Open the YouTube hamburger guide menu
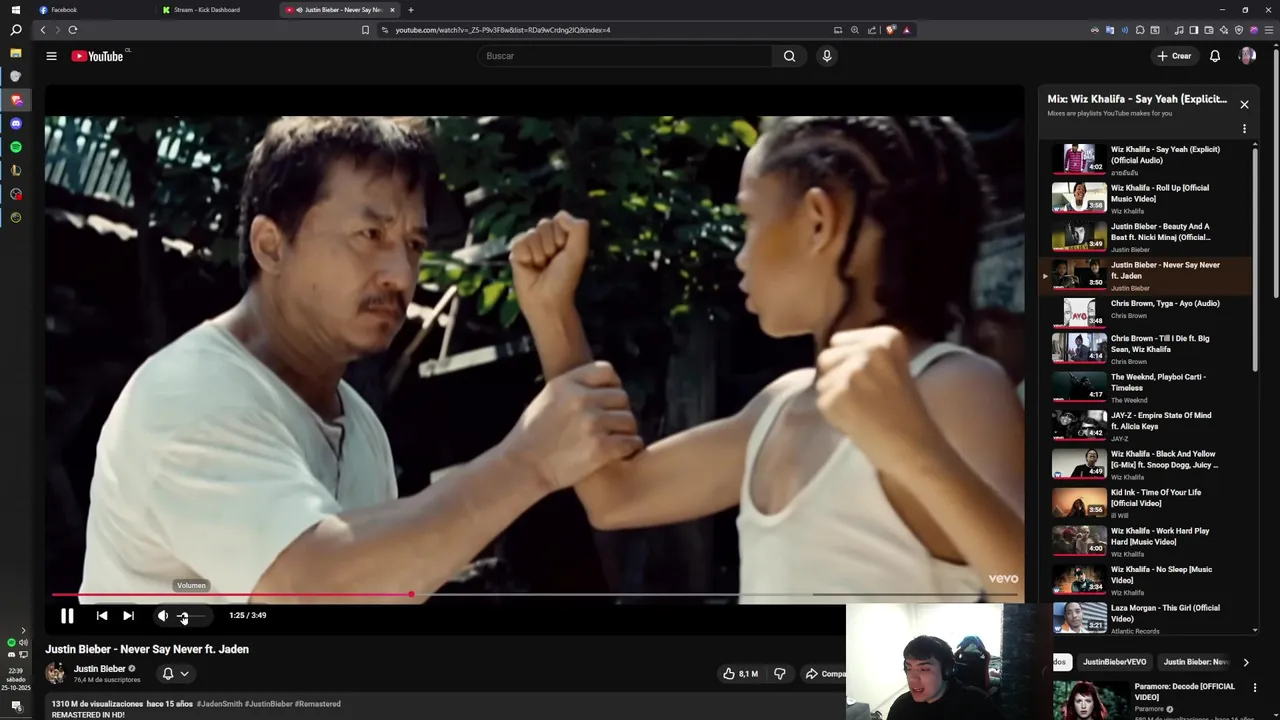Screen dimensions: 1280x720 click(x=51, y=56)
